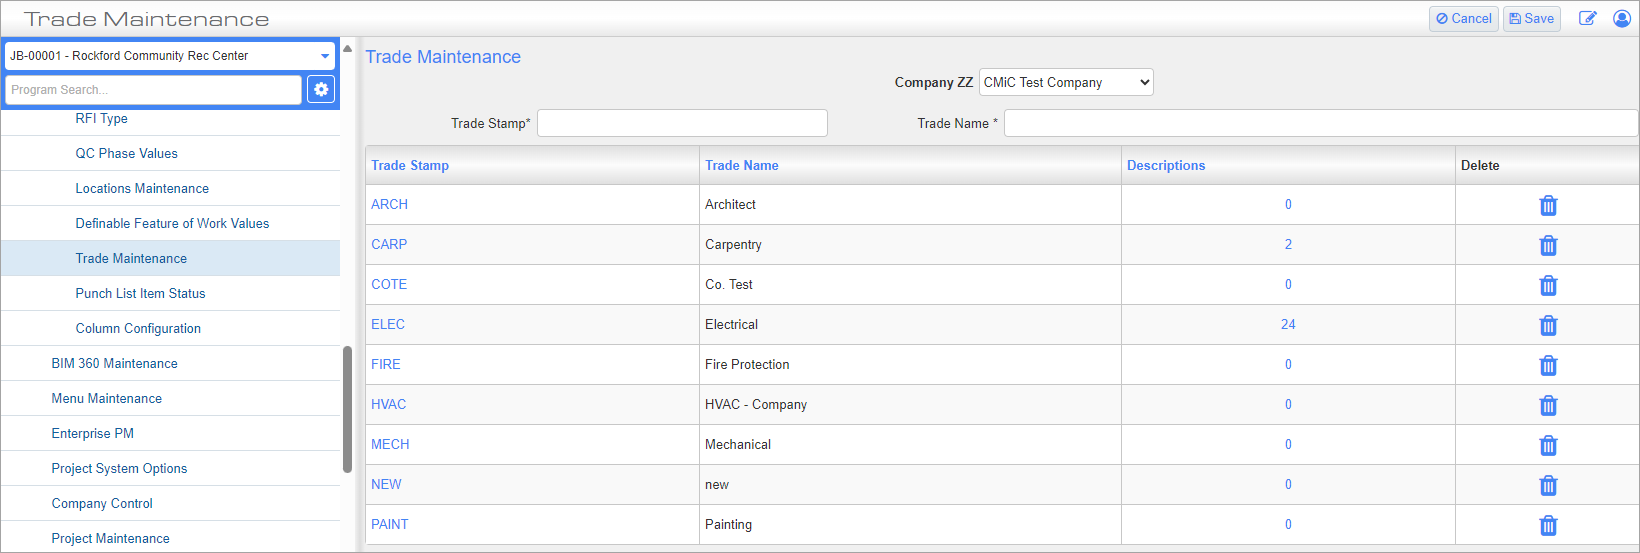
Task: Delete the MECH trade row
Action: pyautogui.click(x=1548, y=445)
